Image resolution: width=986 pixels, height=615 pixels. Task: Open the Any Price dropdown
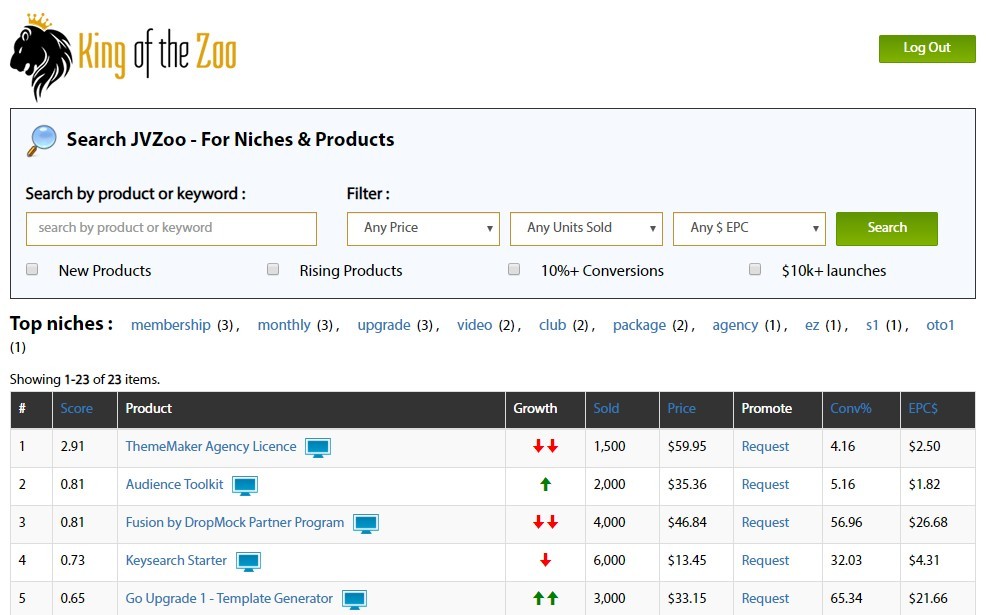(423, 228)
